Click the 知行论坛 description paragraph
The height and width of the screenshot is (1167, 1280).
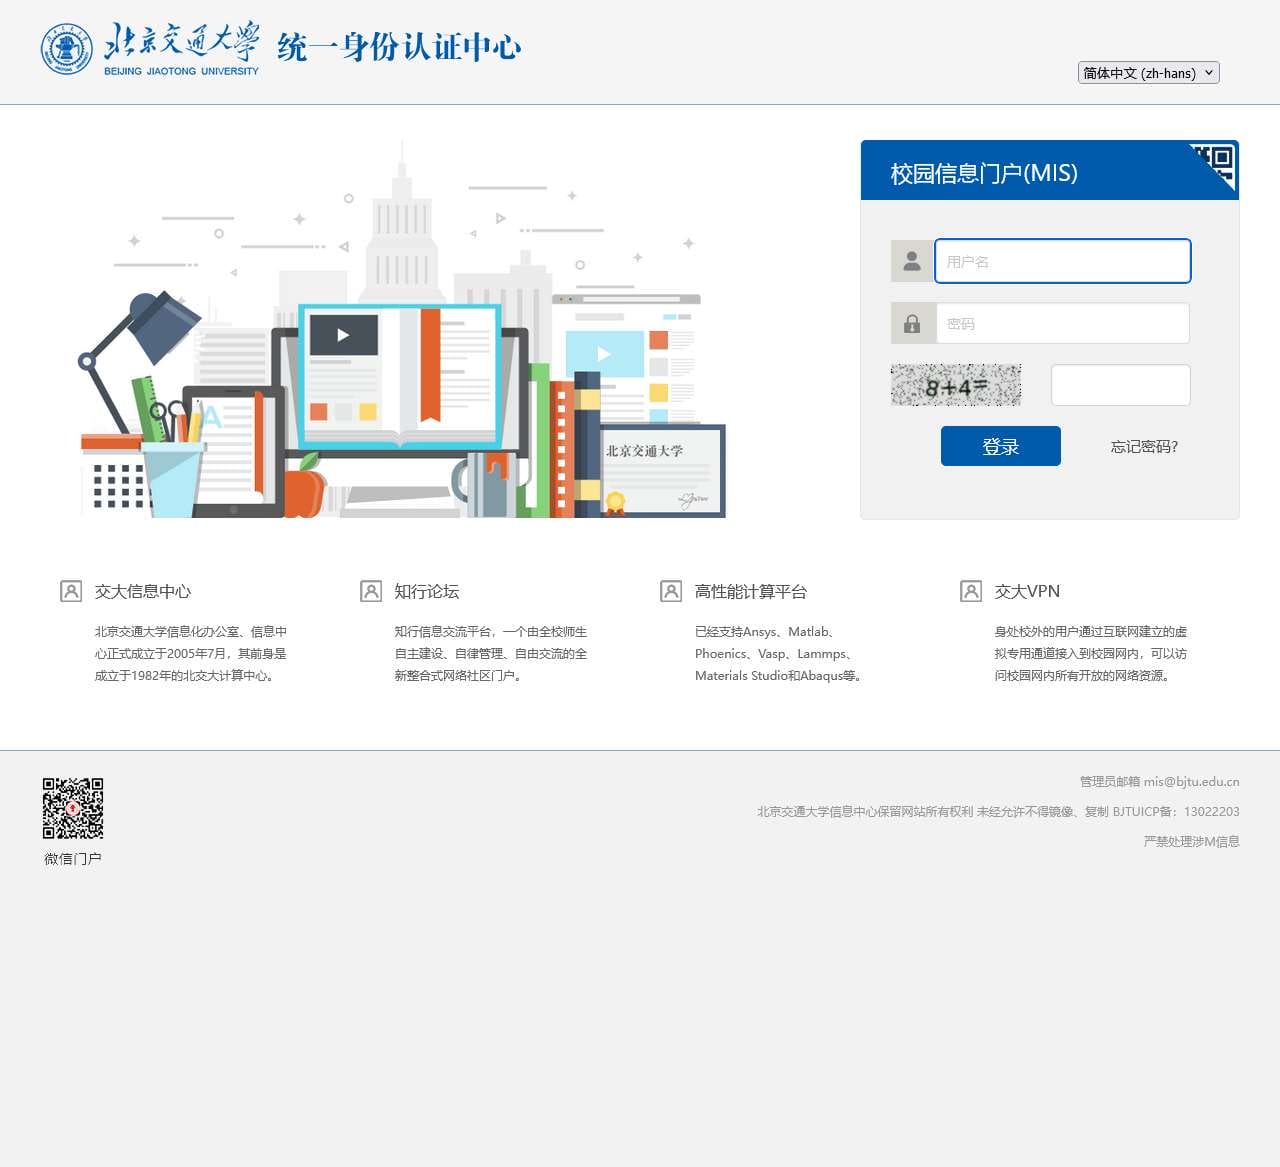491,653
